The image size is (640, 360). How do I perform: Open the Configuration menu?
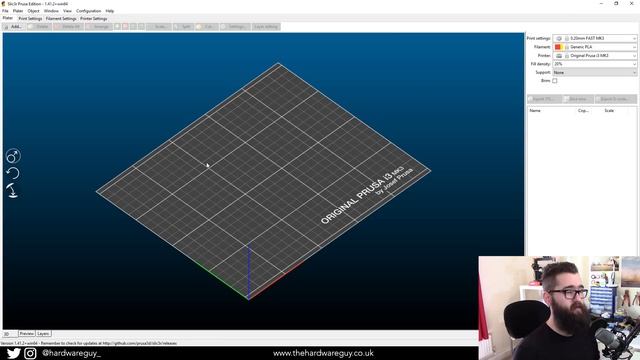coord(89,11)
